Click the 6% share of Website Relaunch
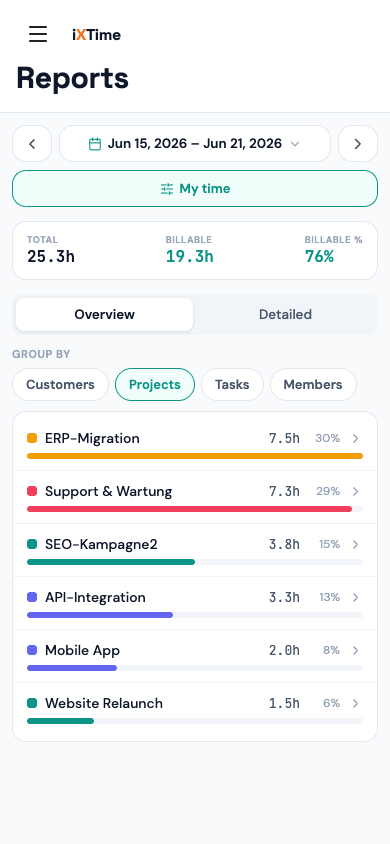The width and height of the screenshot is (390, 844). [x=331, y=704]
